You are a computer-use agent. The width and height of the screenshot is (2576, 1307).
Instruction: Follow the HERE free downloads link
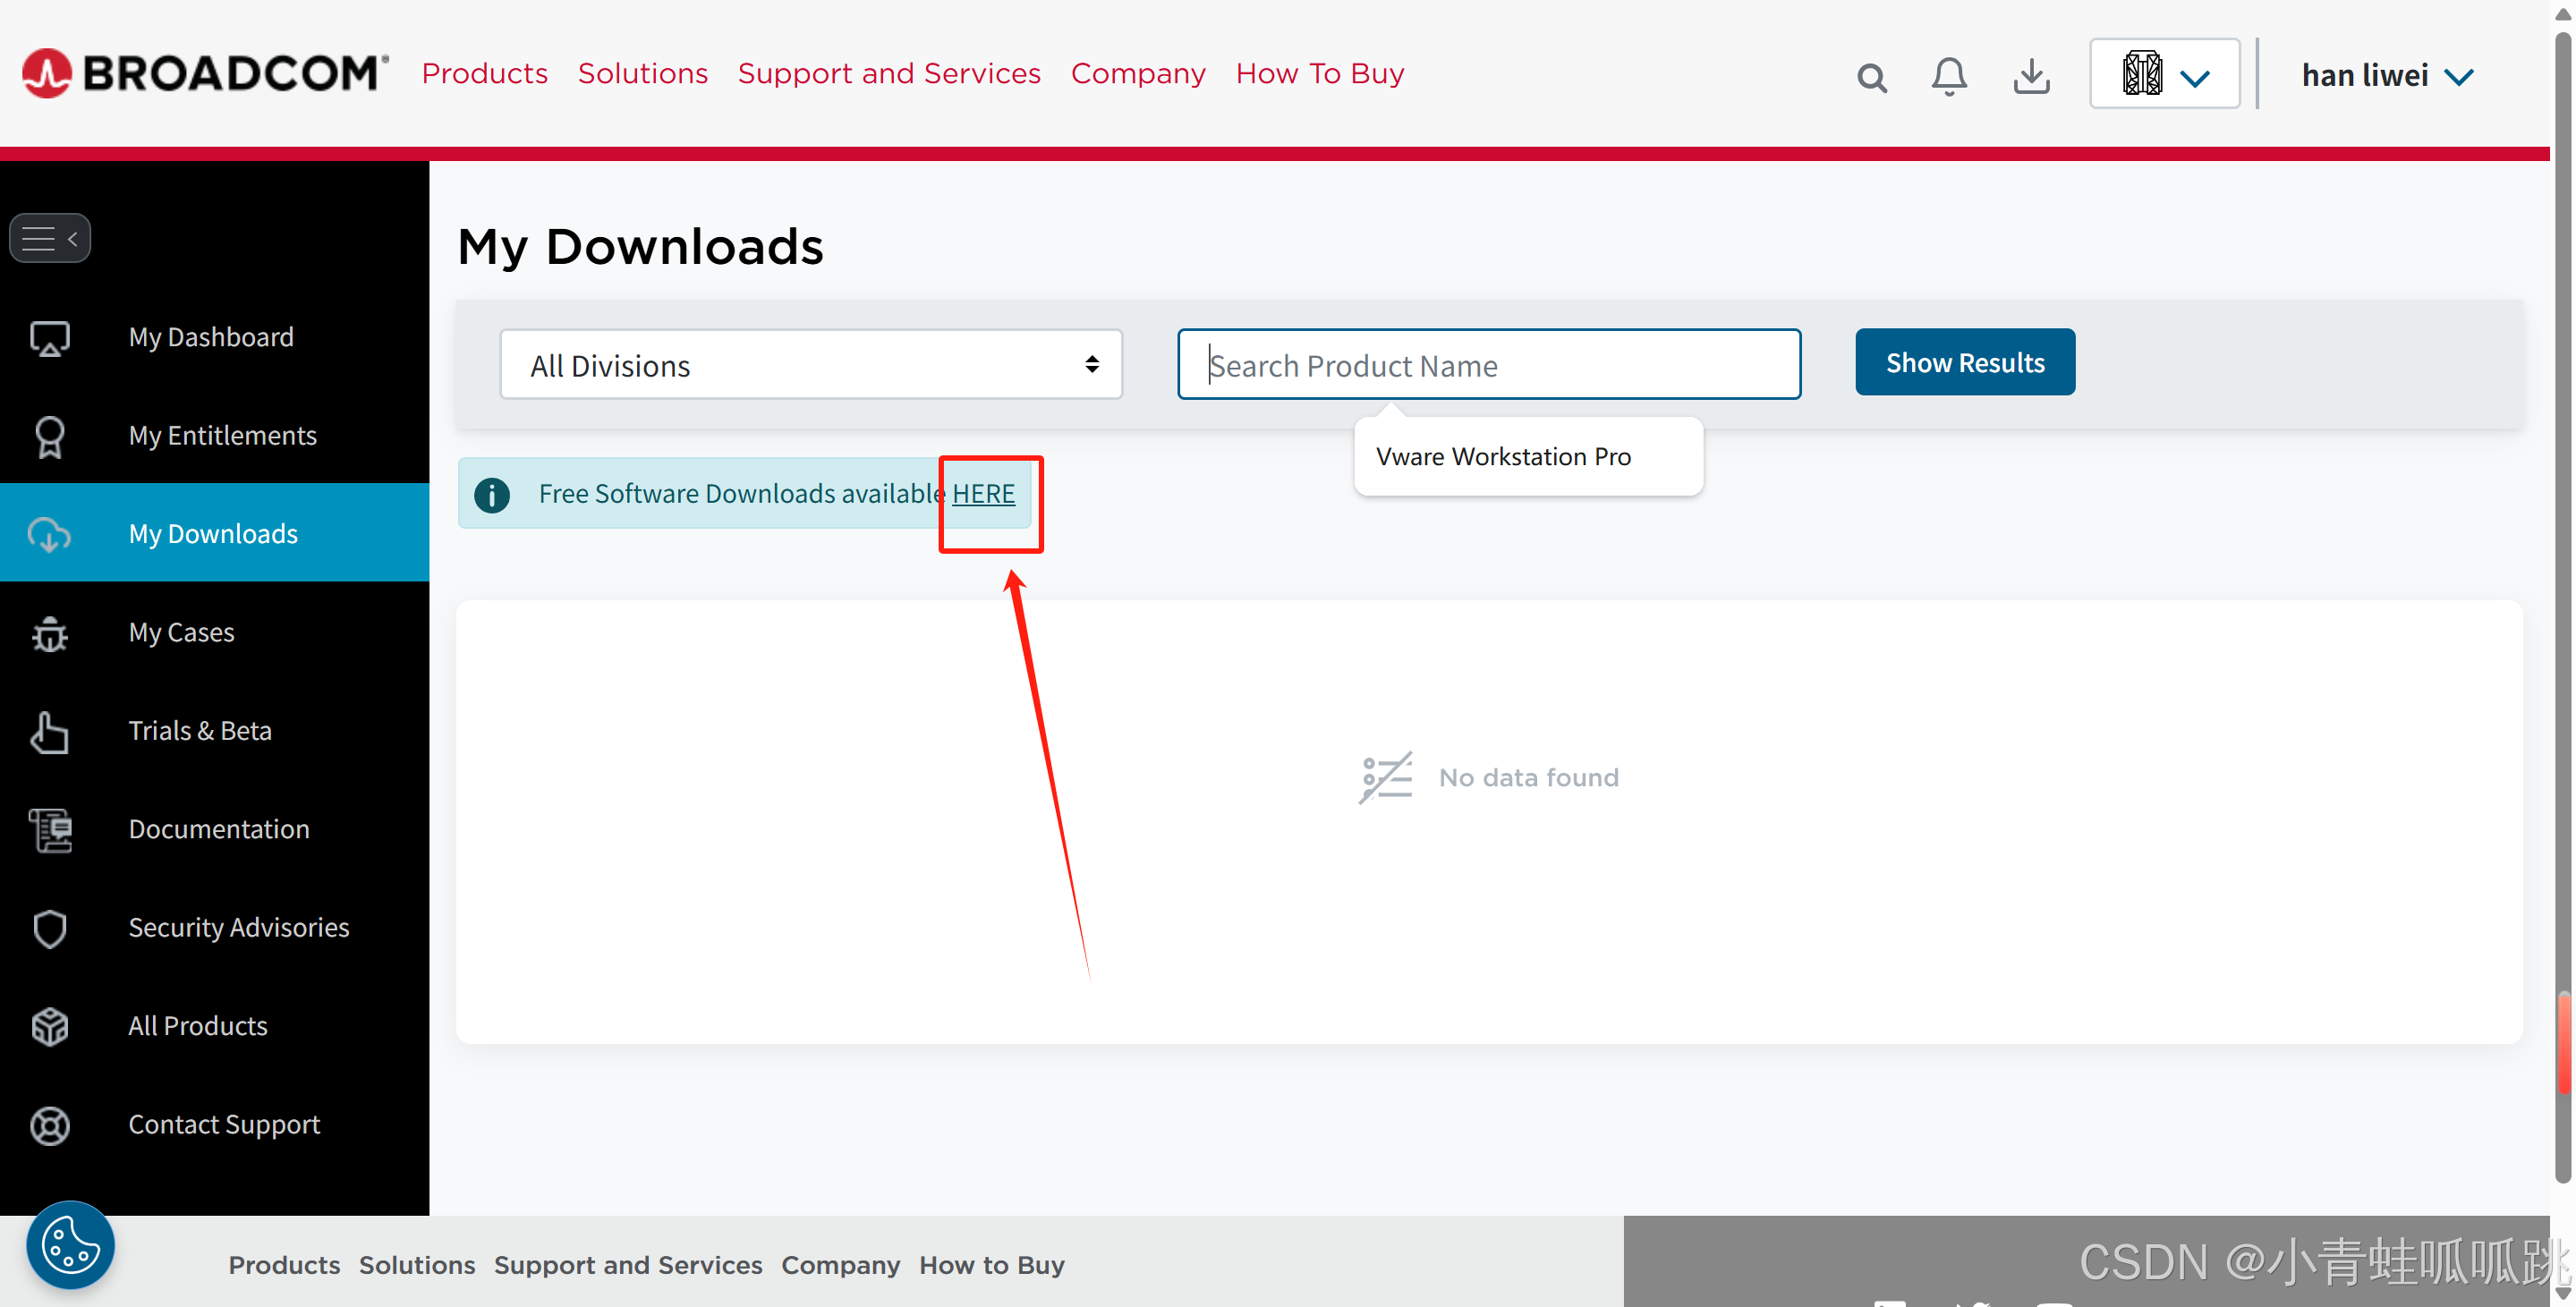[983, 494]
